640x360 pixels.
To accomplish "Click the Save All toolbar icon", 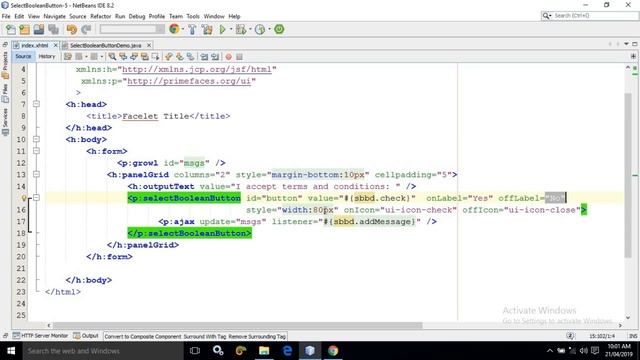I will (x=53, y=29).
